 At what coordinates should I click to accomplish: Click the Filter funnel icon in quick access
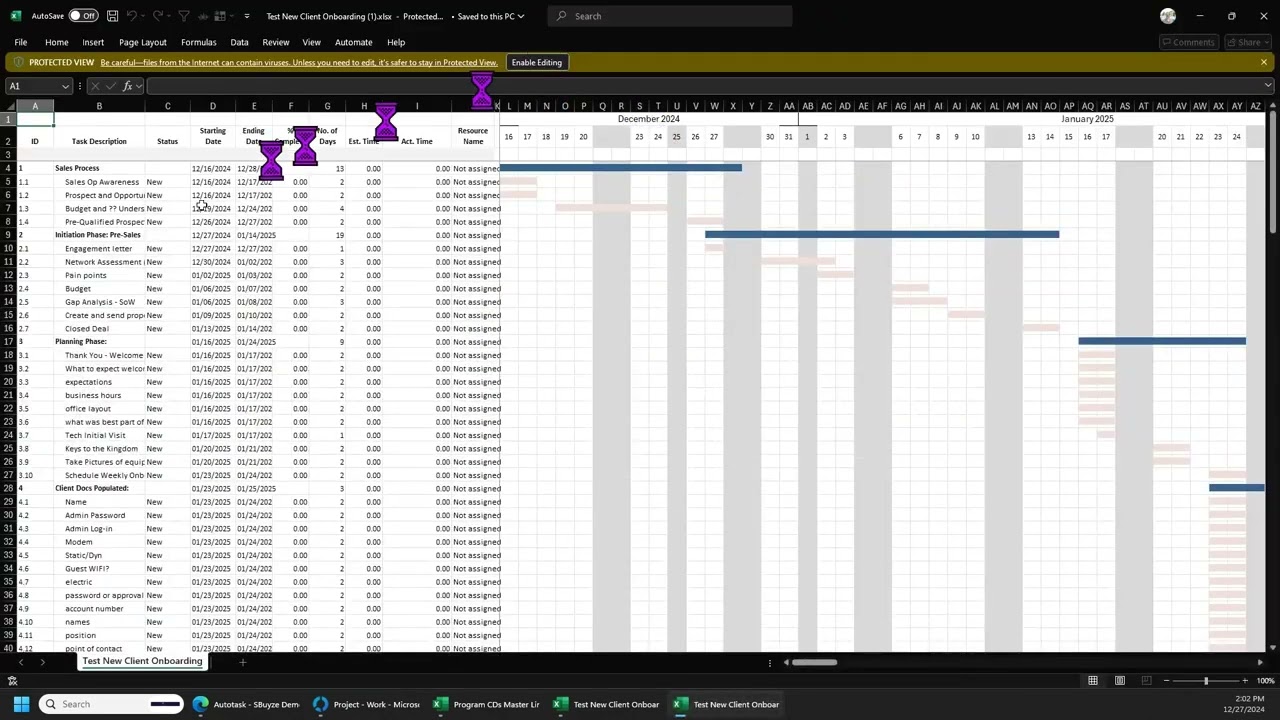(x=183, y=16)
